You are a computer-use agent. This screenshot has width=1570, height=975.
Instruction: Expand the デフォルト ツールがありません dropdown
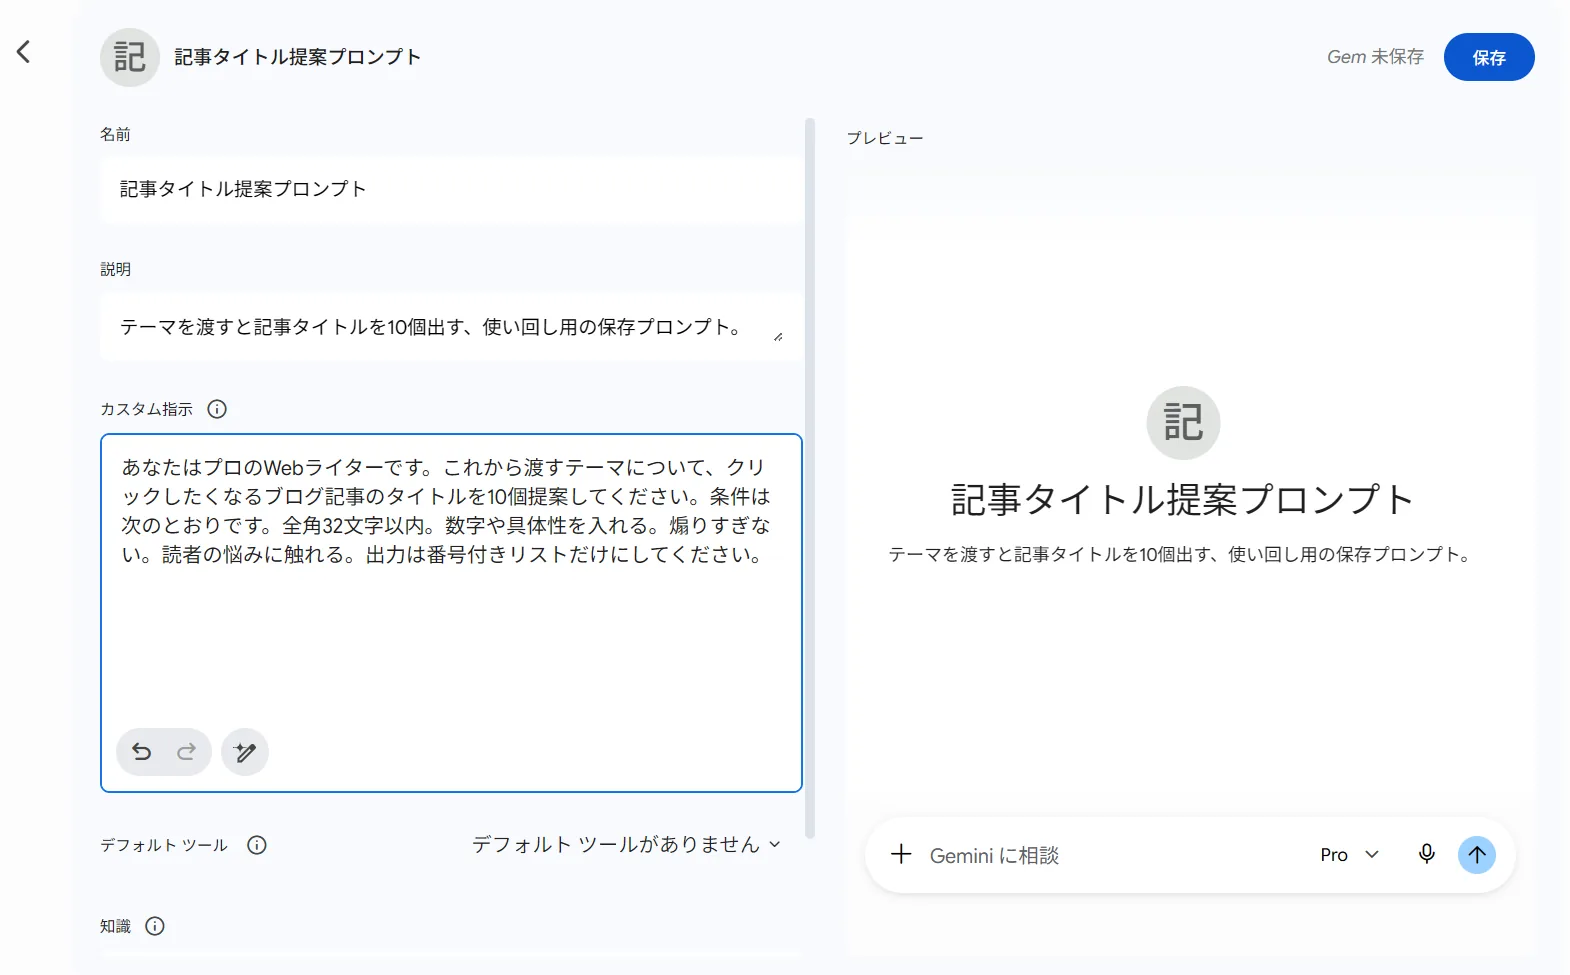tap(626, 845)
